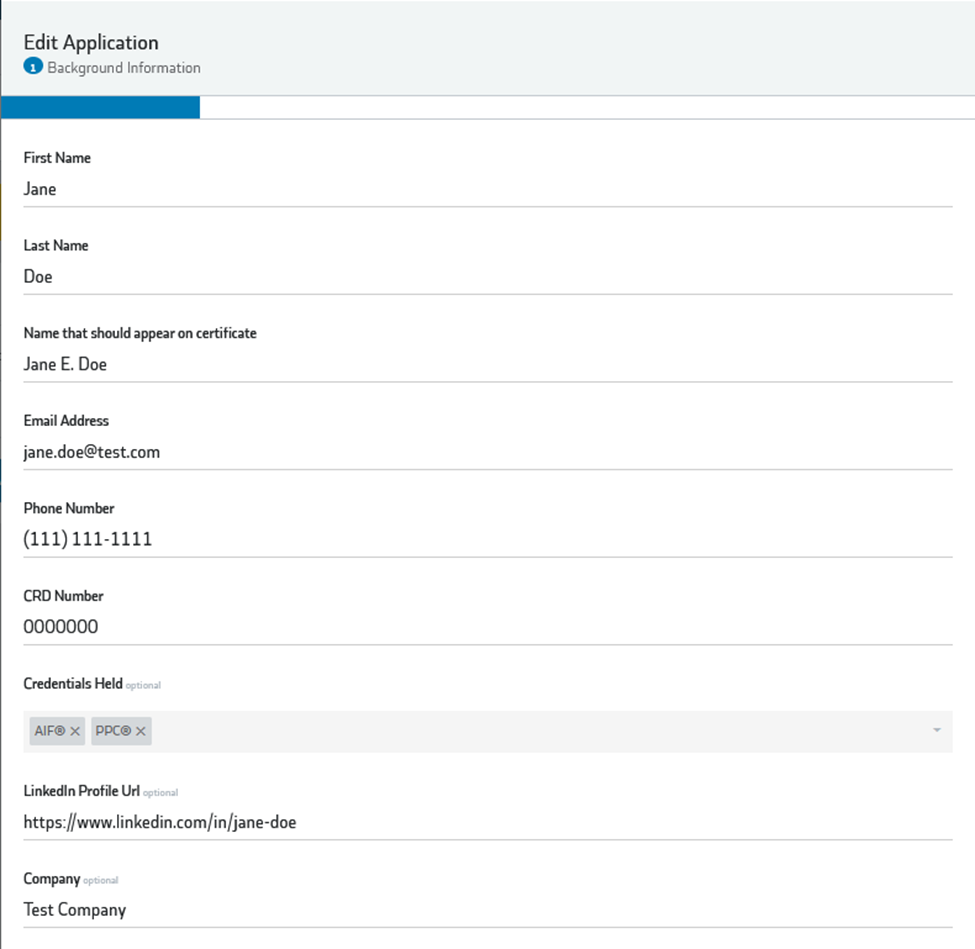Expand the Credentials Held dropdown arrow

tap(936, 731)
